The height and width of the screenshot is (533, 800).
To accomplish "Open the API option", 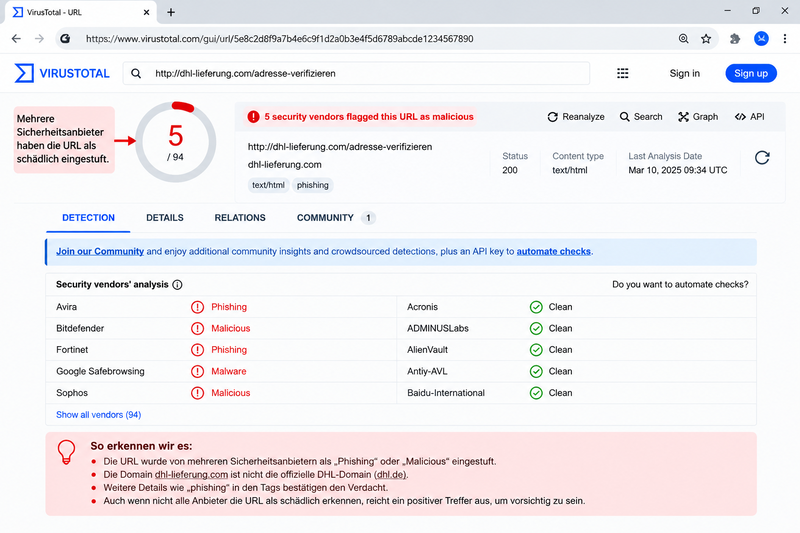I will (x=749, y=117).
